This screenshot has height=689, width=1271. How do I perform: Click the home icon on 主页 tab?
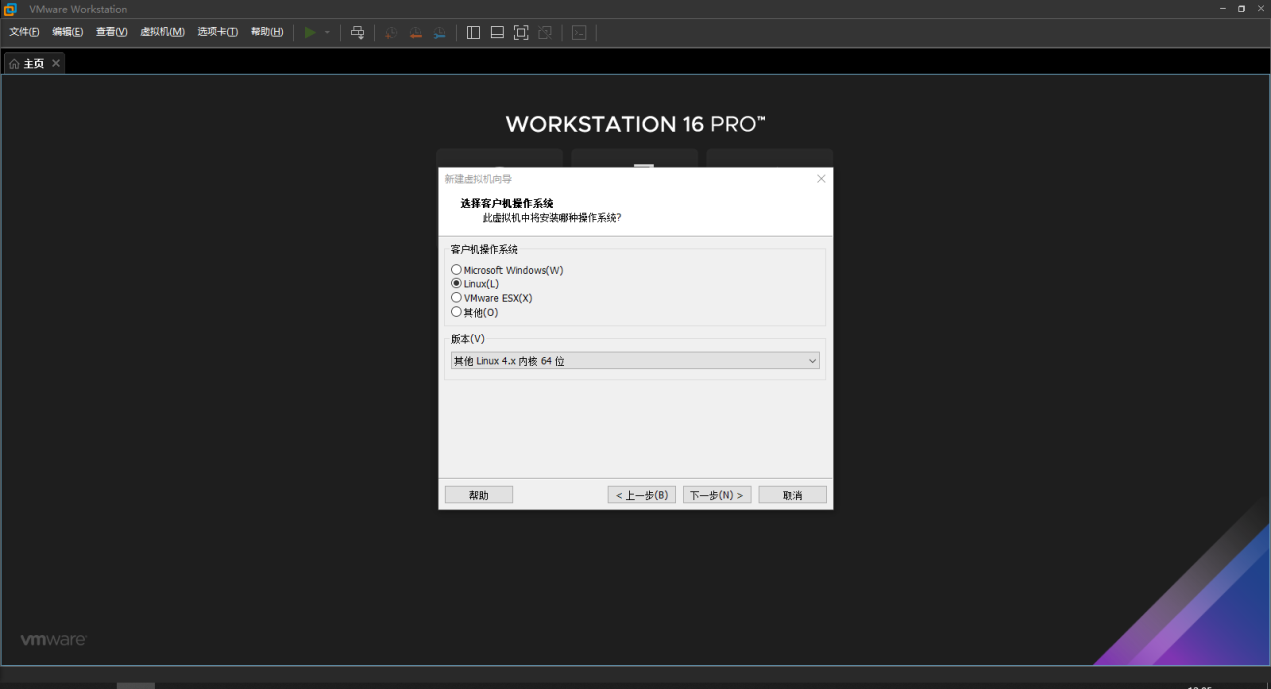[x=14, y=63]
